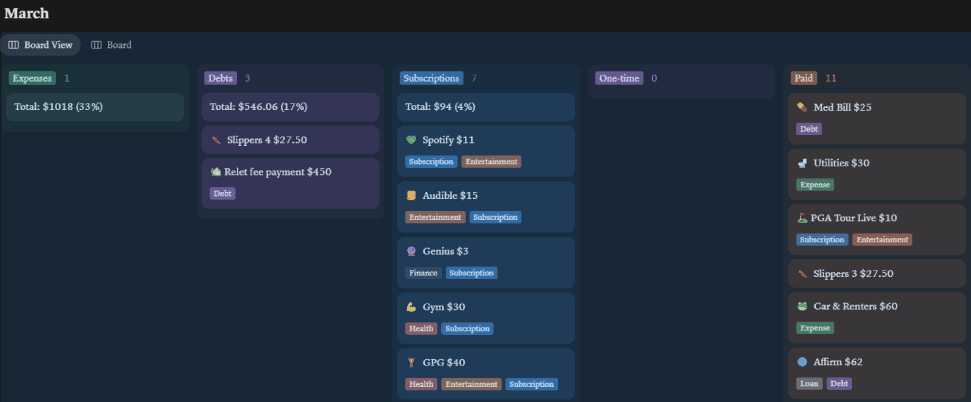Click the Expense tag on Car & Renters
This screenshot has height=402, width=971.
[815, 328]
